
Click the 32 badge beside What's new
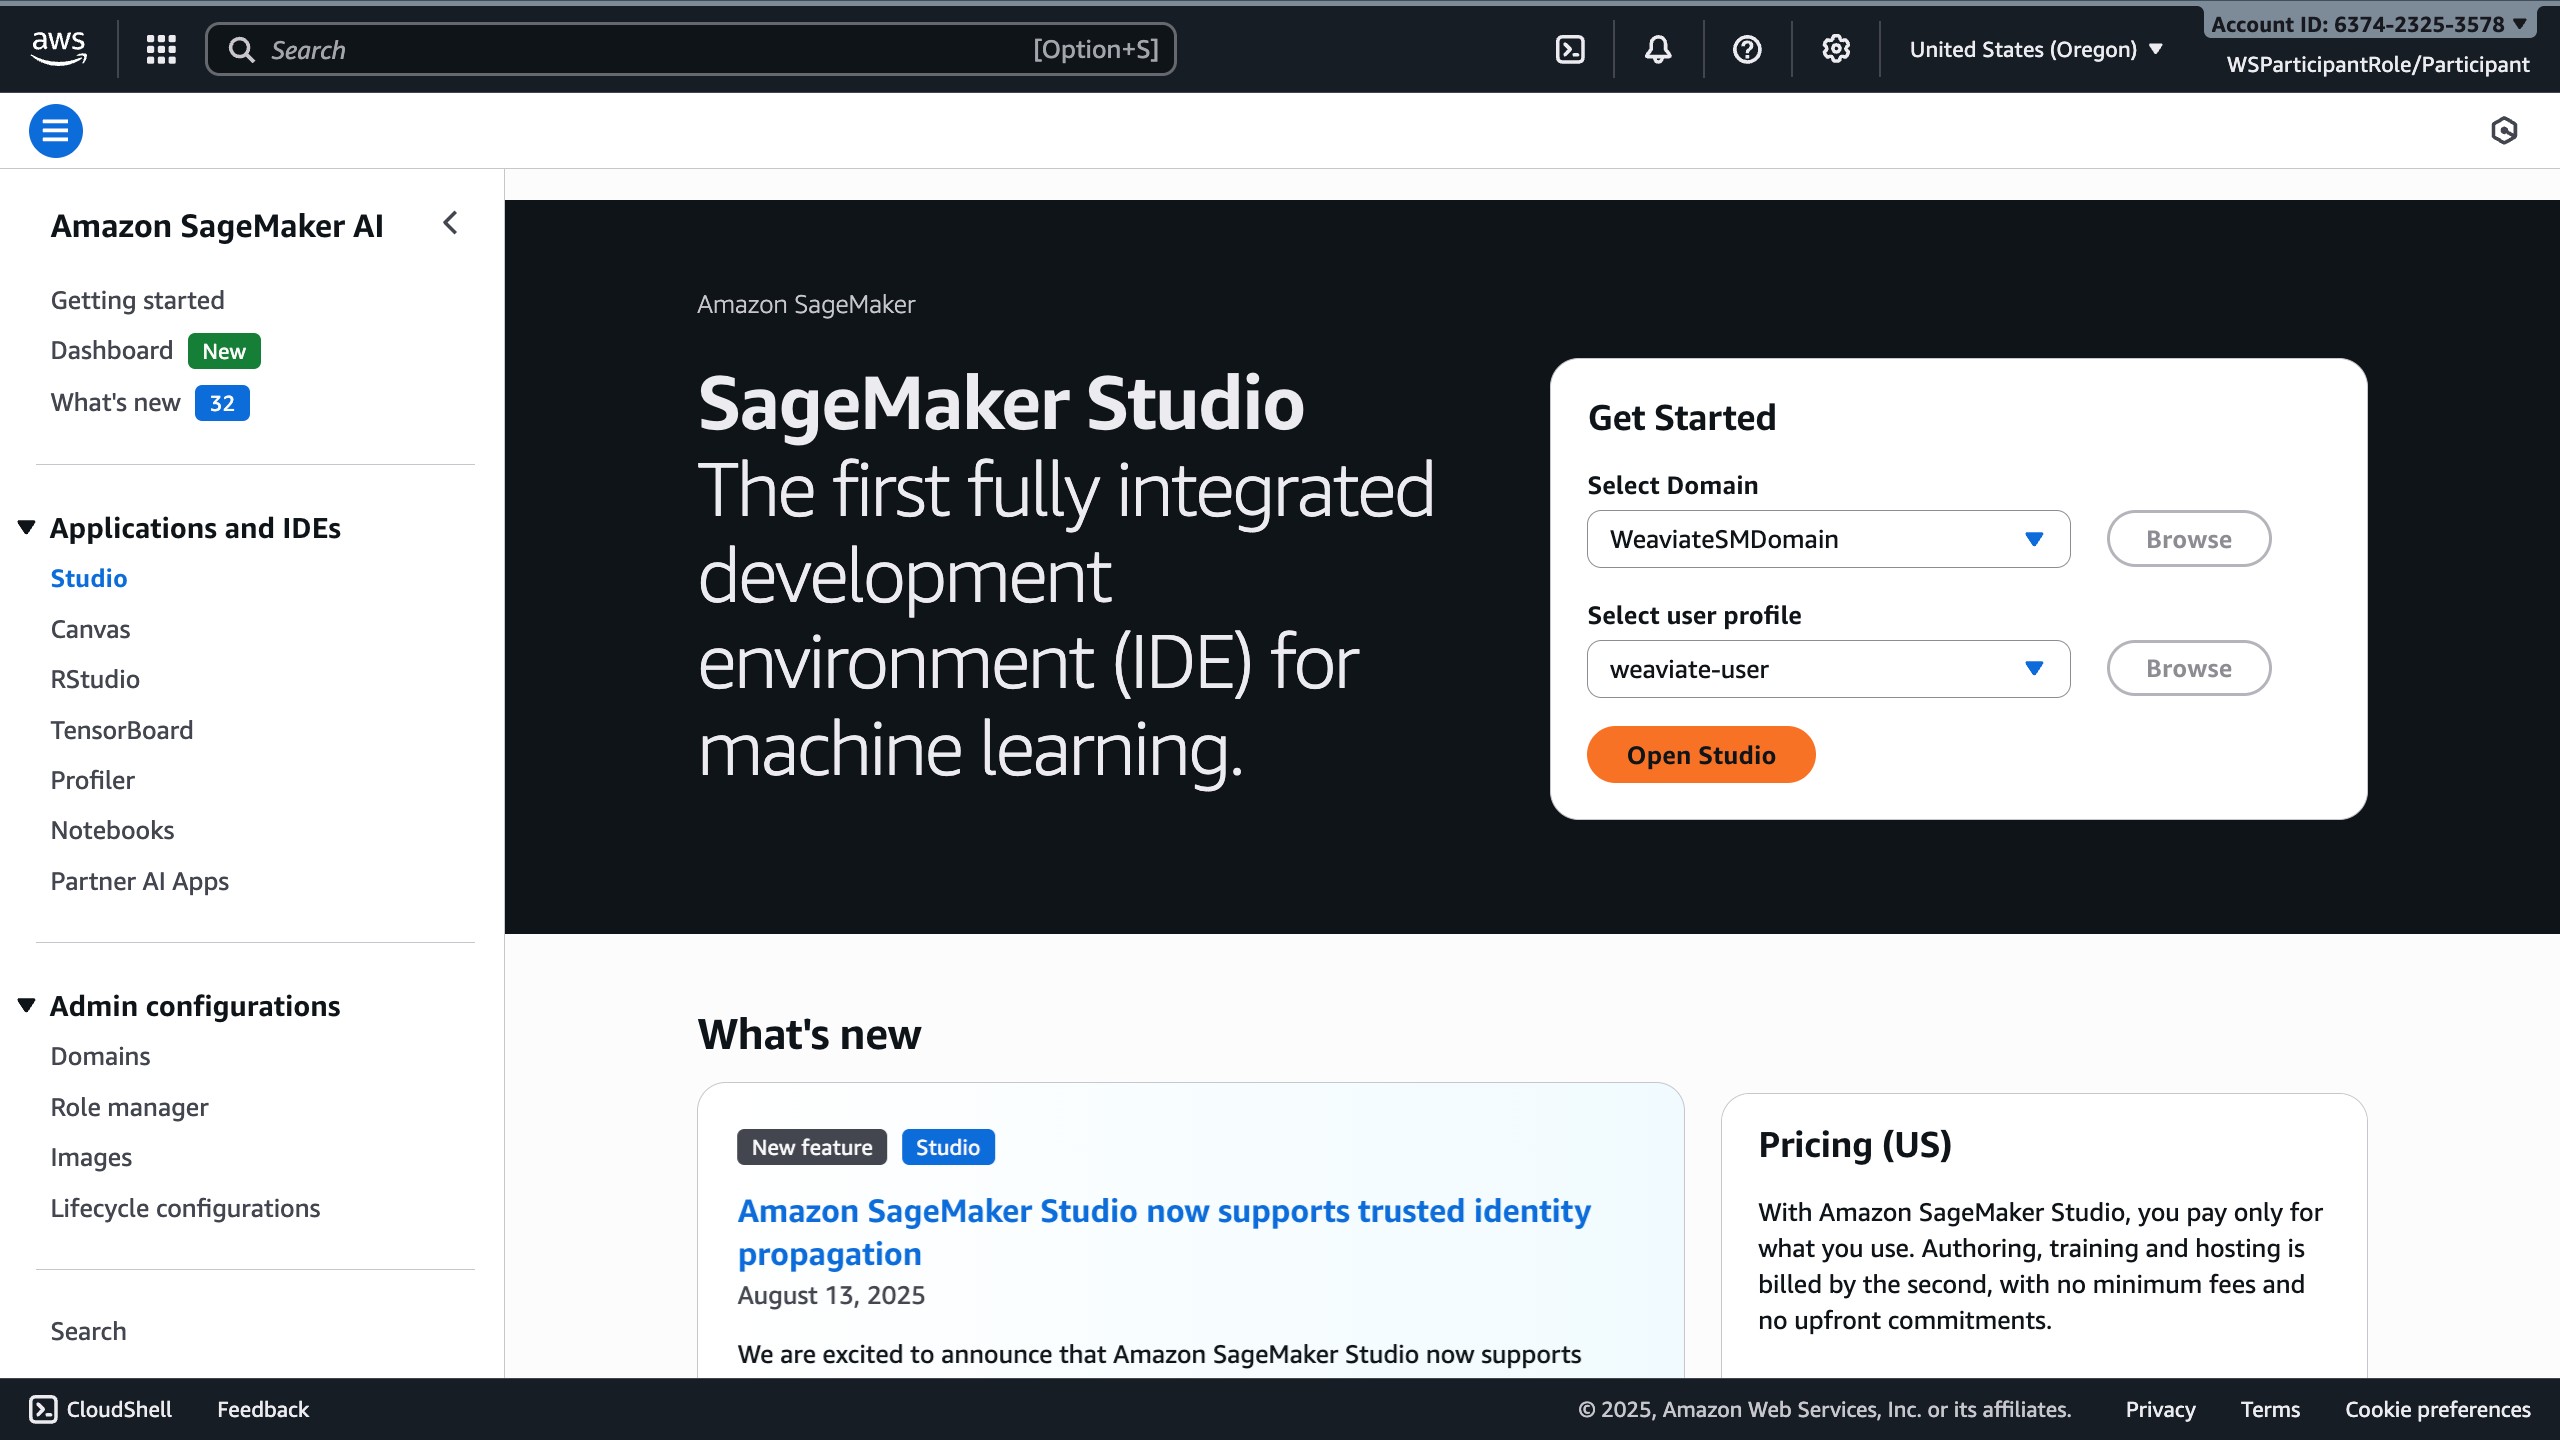(x=222, y=403)
